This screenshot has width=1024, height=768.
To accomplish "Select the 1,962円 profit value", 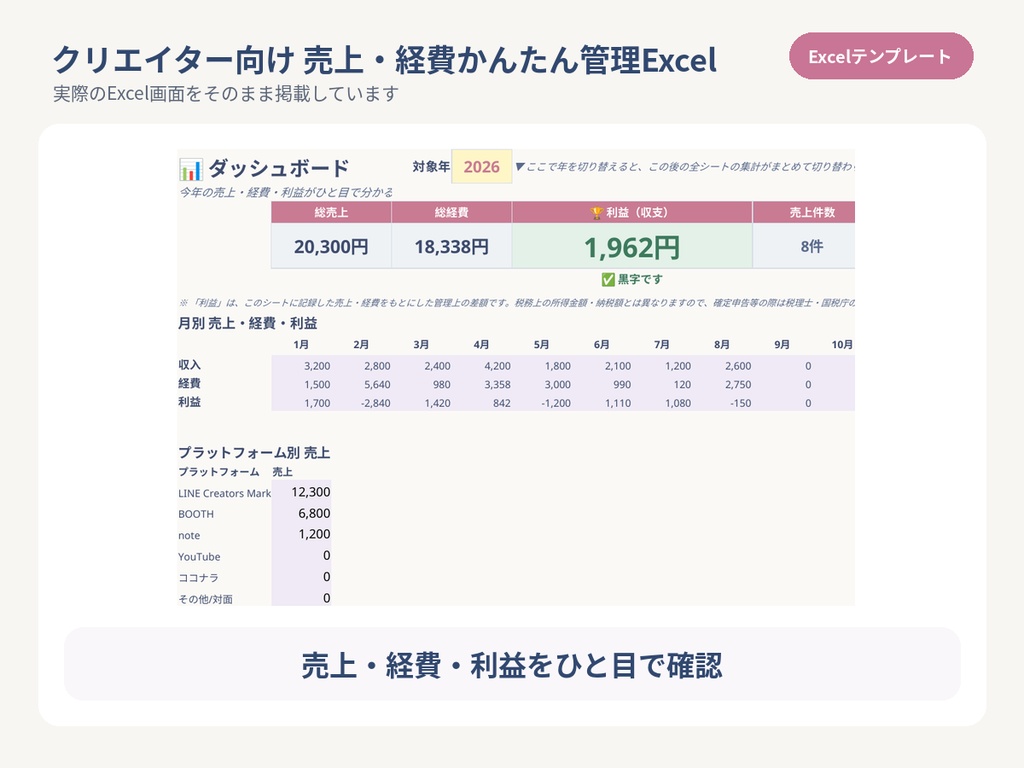I will [x=632, y=247].
